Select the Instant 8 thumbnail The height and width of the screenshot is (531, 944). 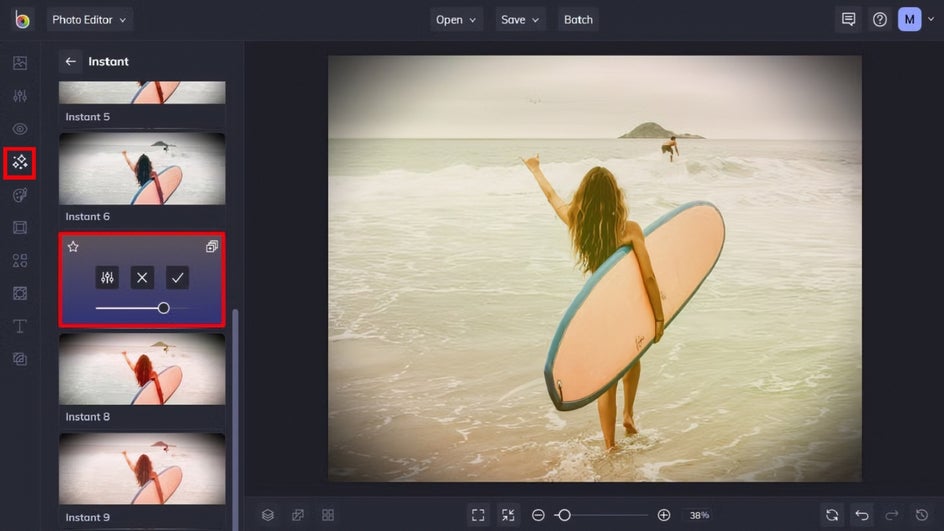click(142, 369)
